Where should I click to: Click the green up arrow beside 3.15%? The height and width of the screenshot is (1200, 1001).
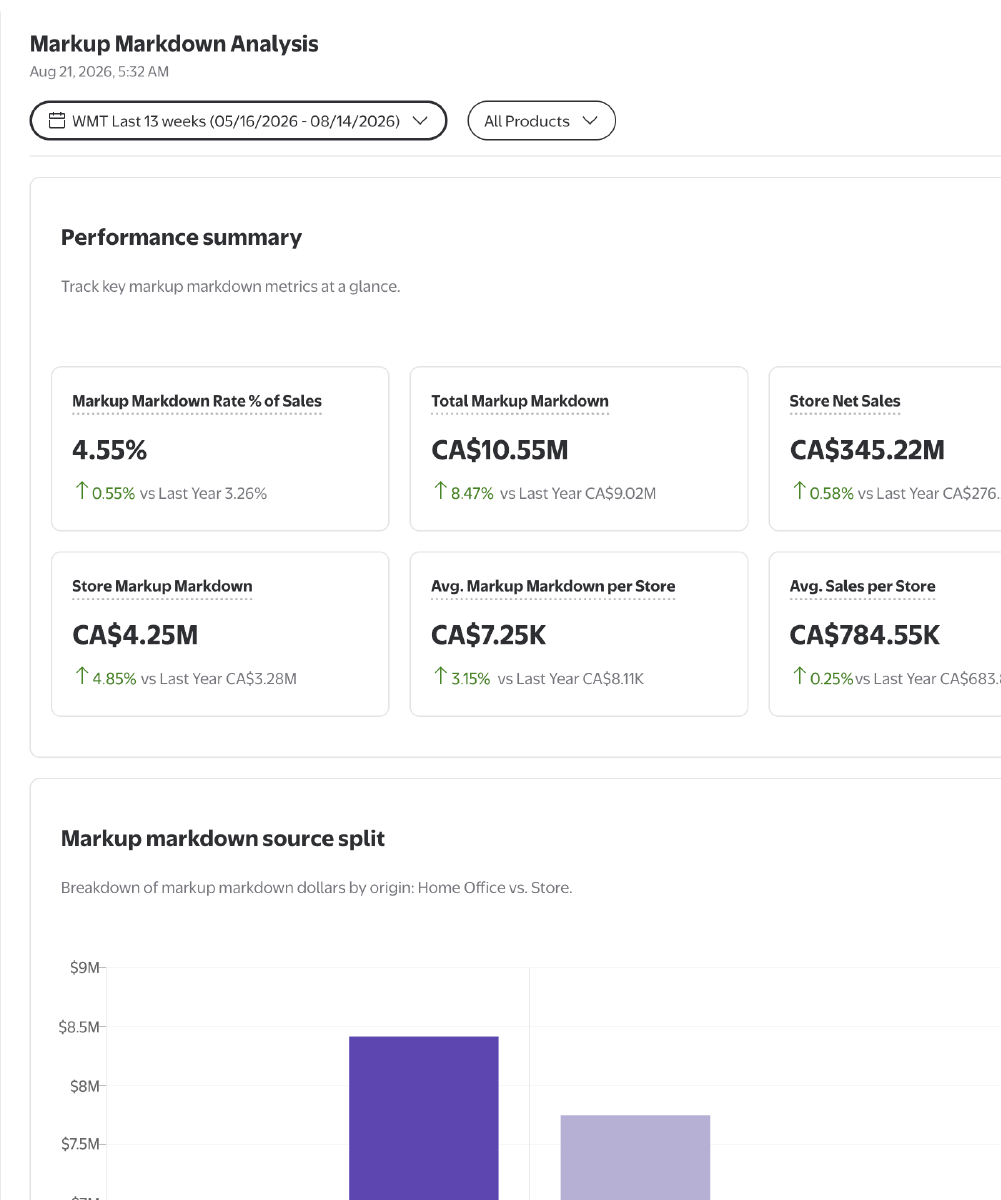point(440,675)
